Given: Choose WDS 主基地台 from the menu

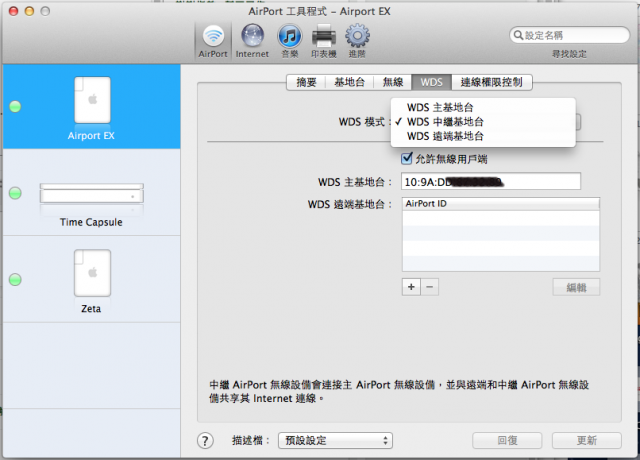Looking at the screenshot, I should pyautogui.click(x=483, y=107).
